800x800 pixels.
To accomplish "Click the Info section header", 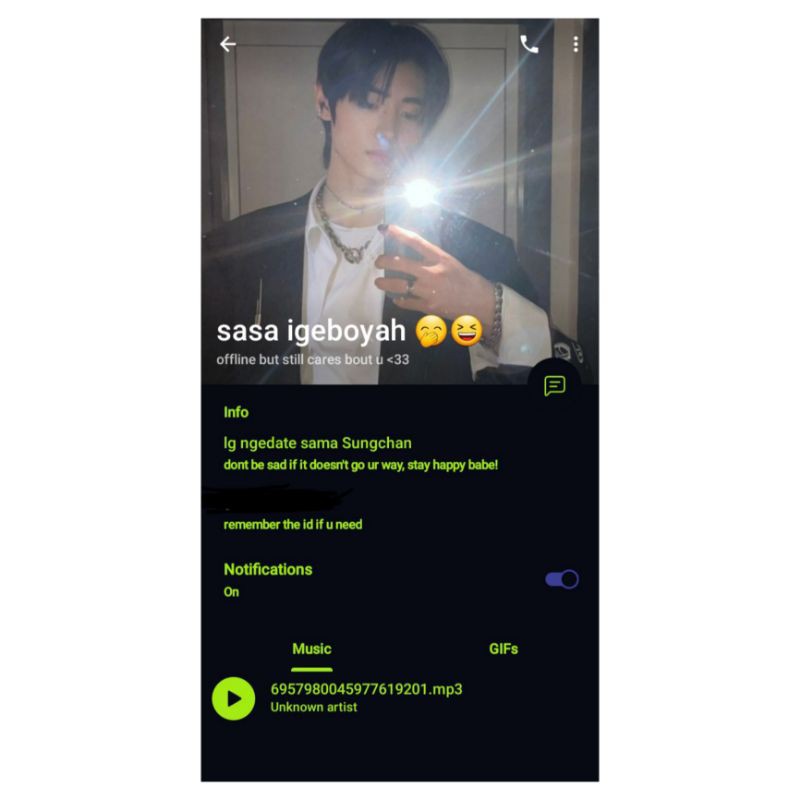I will click(236, 412).
